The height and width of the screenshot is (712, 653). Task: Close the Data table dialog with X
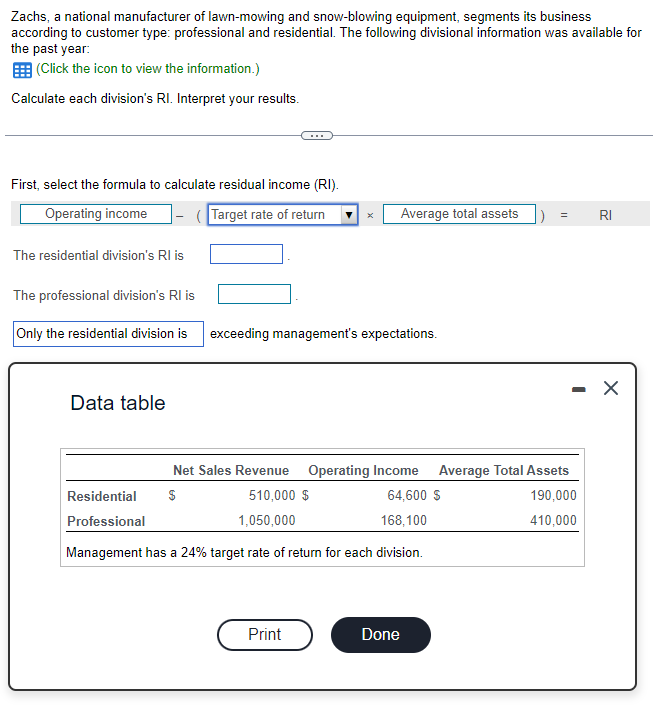pos(611,388)
